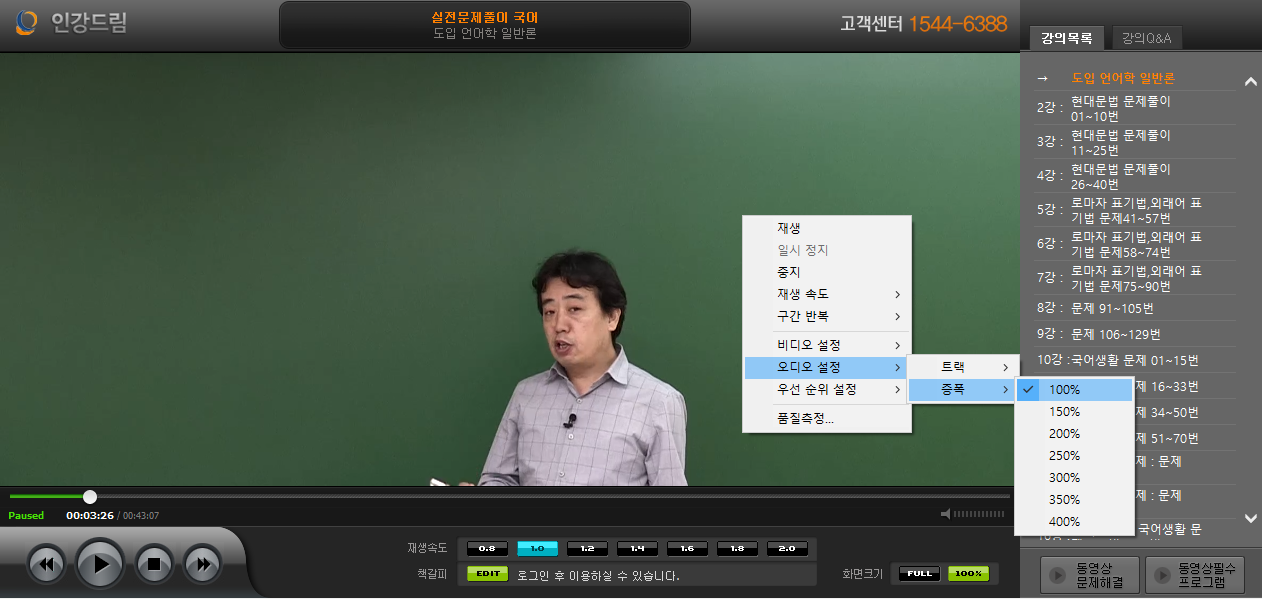Click the large play button
This screenshot has height=599, width=1262.
(101, 564)
